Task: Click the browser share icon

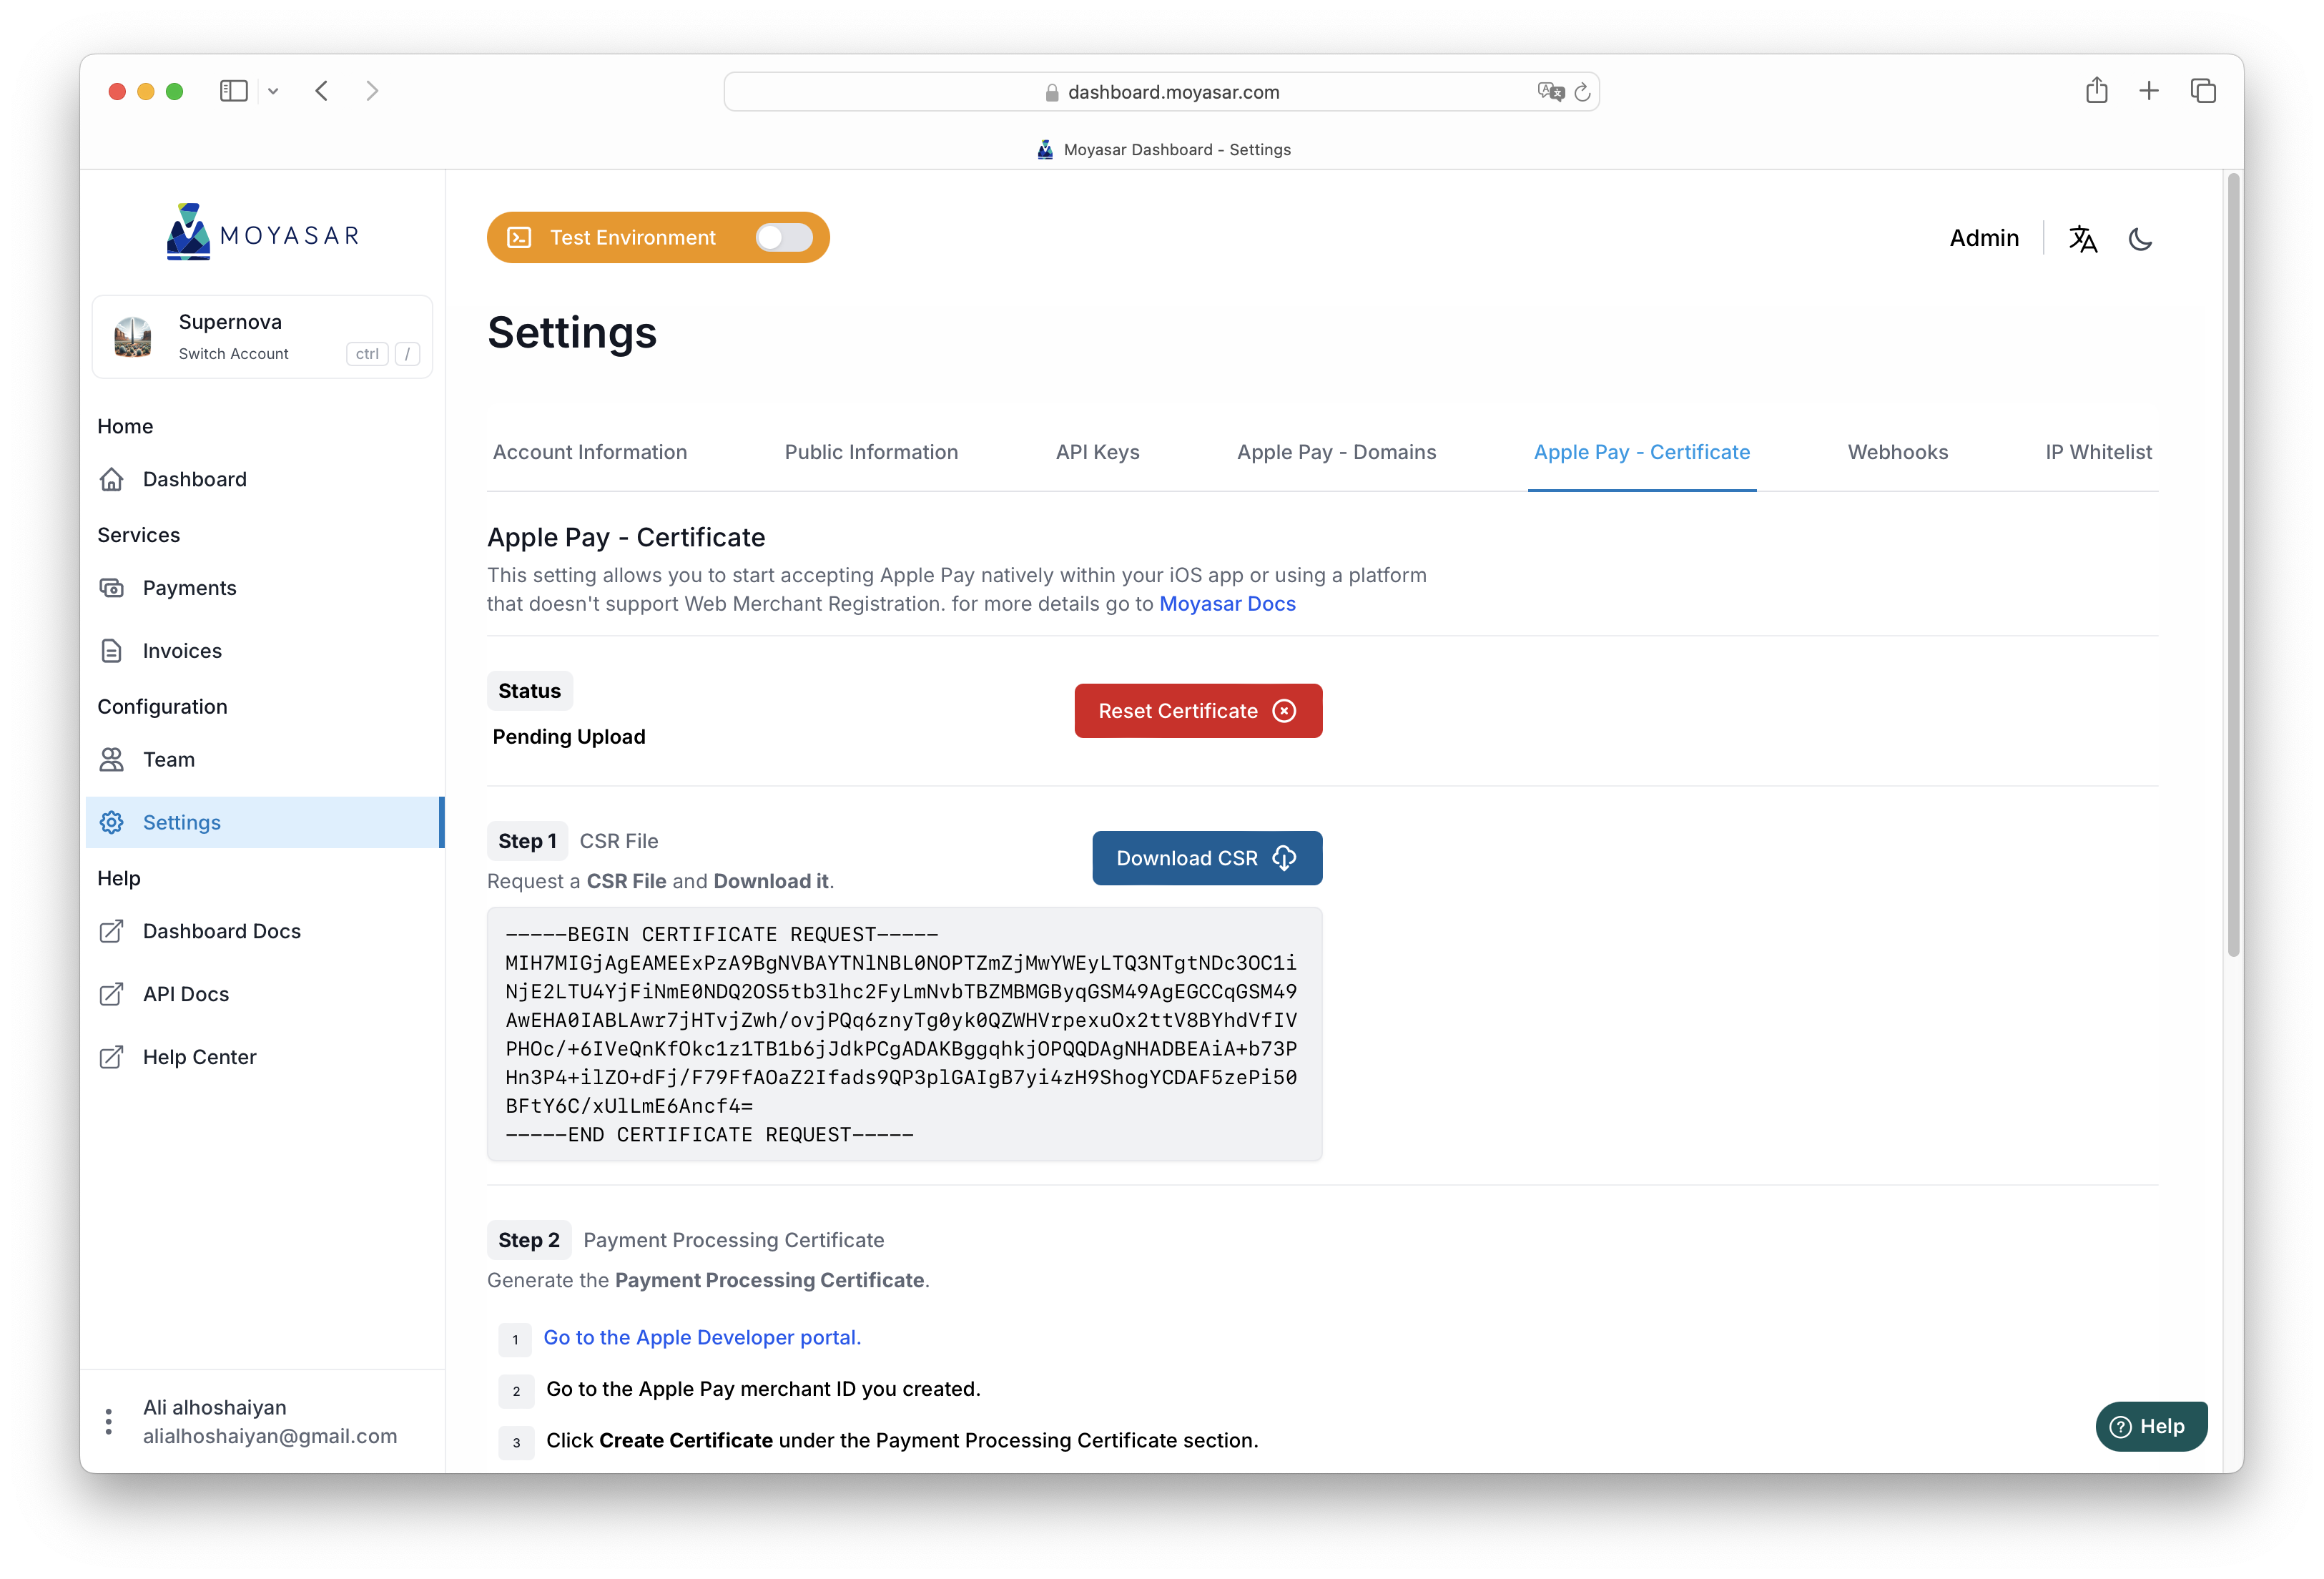Action: [x=2097, y=90]
